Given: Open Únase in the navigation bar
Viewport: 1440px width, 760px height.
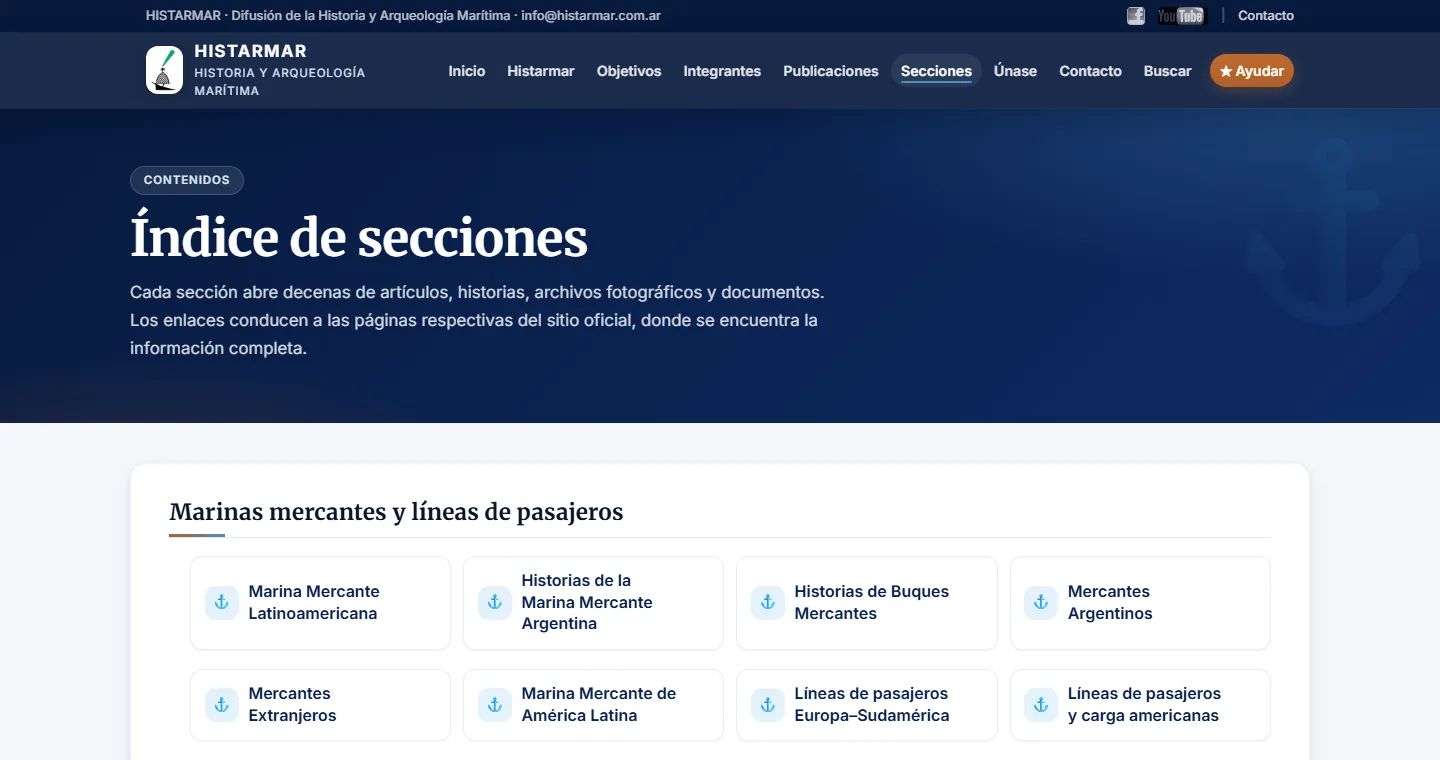Looking at the screenshot, I should [1015, 71].
